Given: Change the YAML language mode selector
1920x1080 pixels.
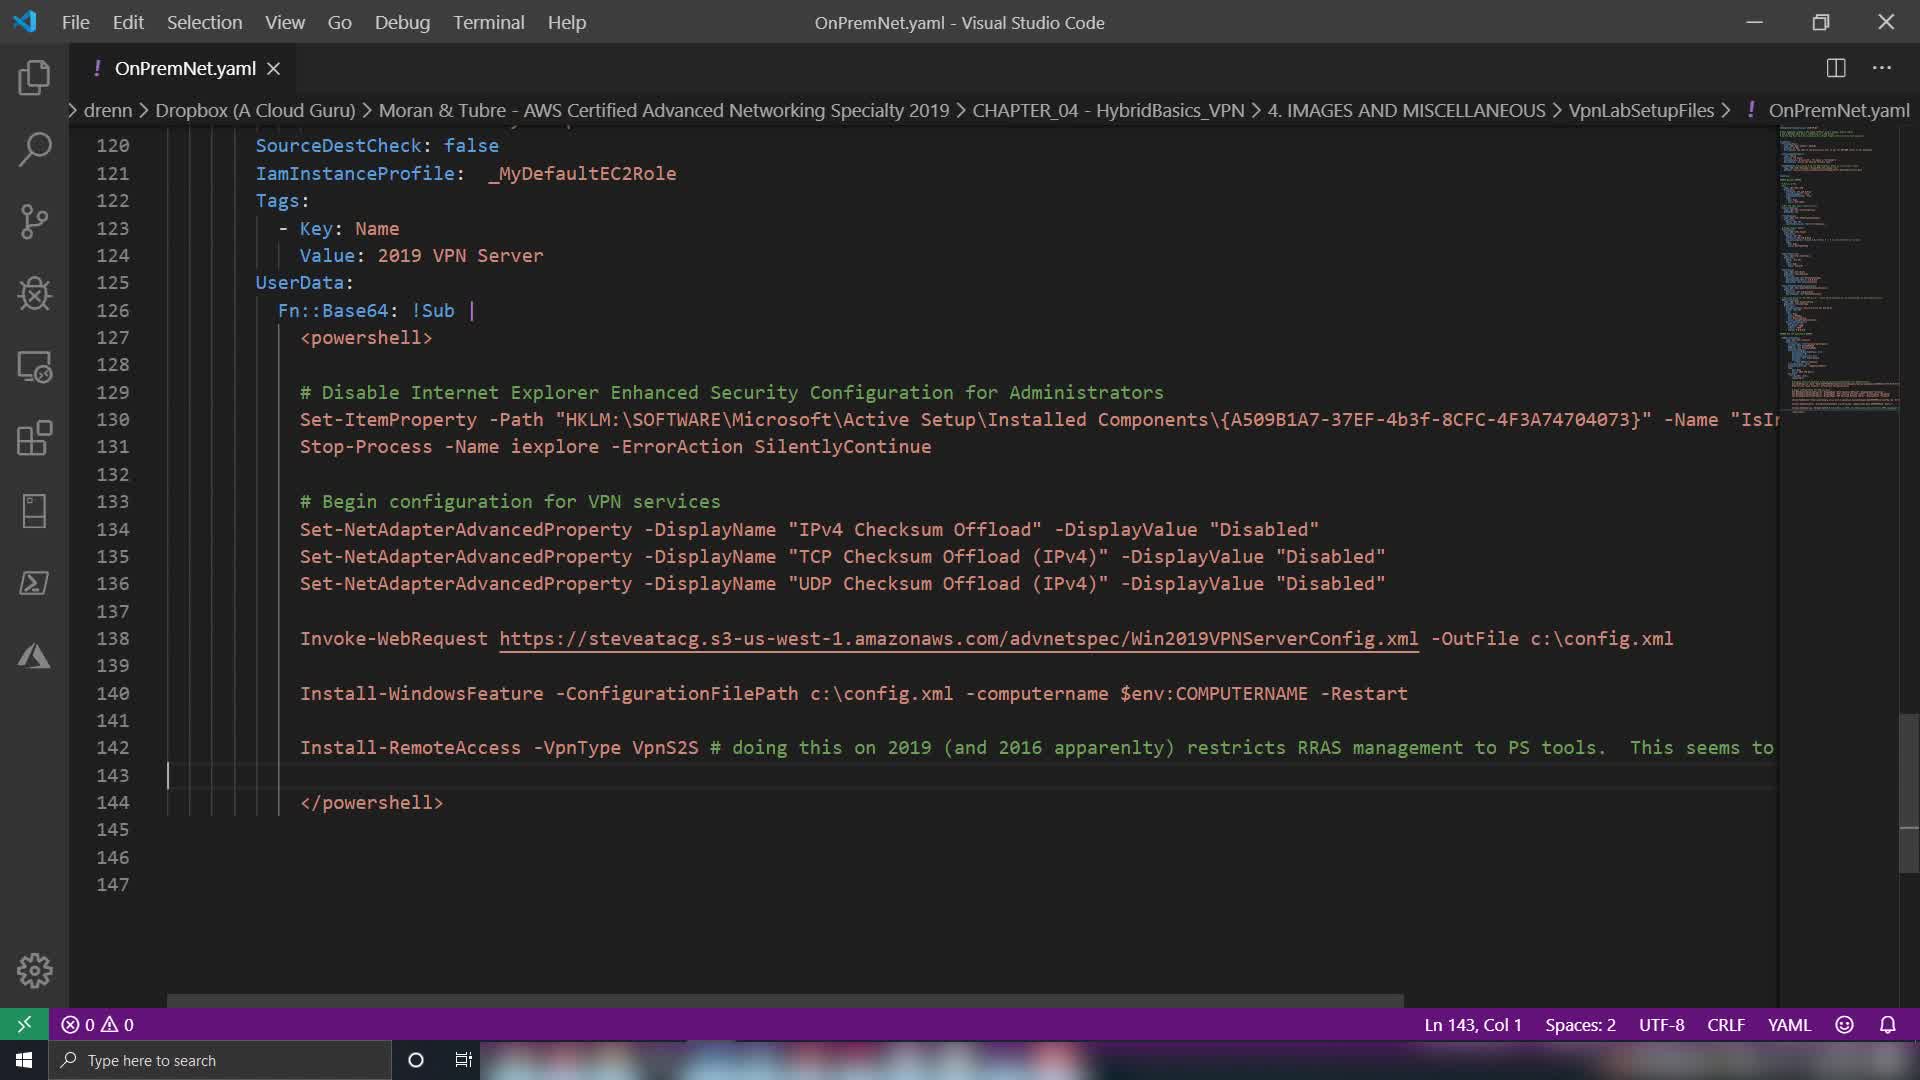Looking at the screenshot, I should pyautogui.click(x=1789, y=1025).
